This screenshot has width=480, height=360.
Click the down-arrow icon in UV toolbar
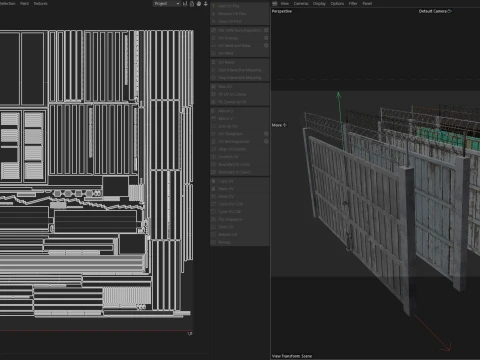click(206, 4)
